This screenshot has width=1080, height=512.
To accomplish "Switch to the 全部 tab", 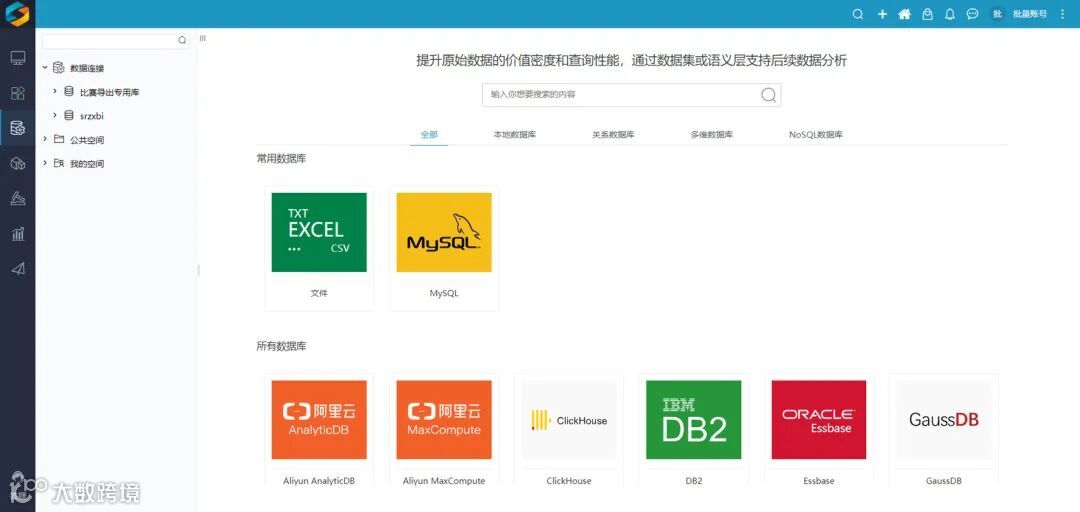I will click(429, 135).
